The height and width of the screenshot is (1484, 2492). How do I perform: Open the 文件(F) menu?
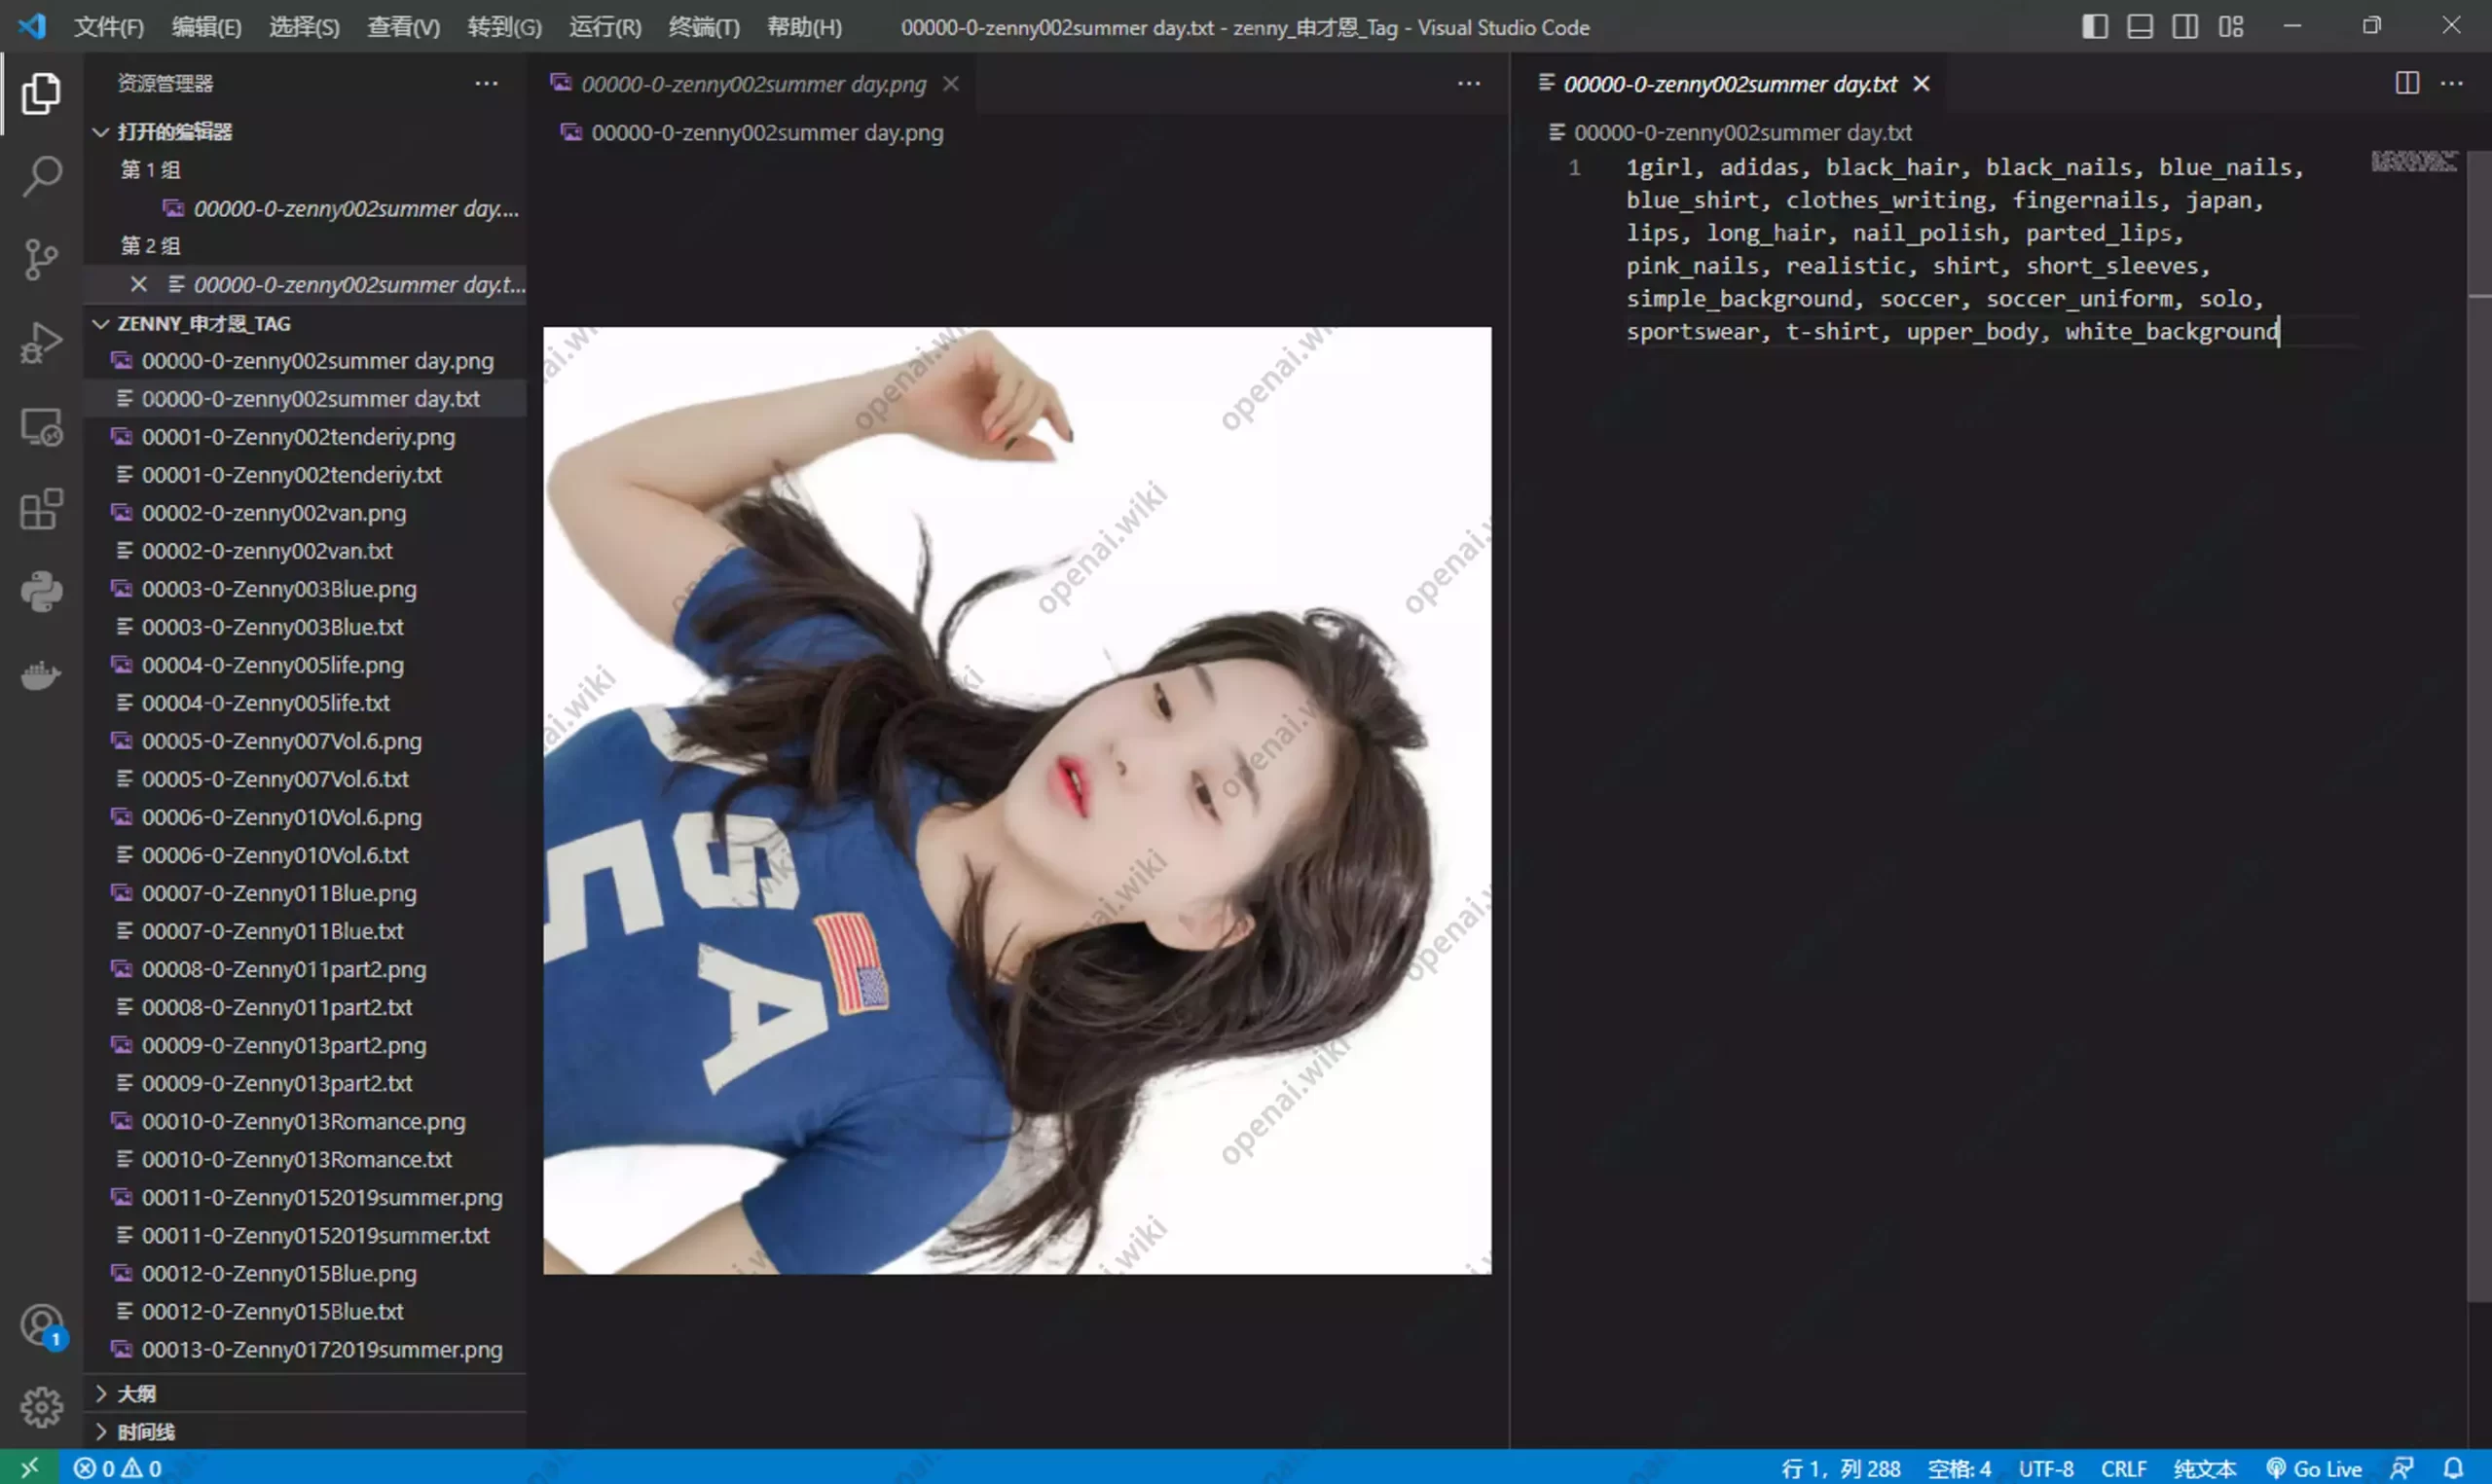pyautogui.click(x=109, y=27)
